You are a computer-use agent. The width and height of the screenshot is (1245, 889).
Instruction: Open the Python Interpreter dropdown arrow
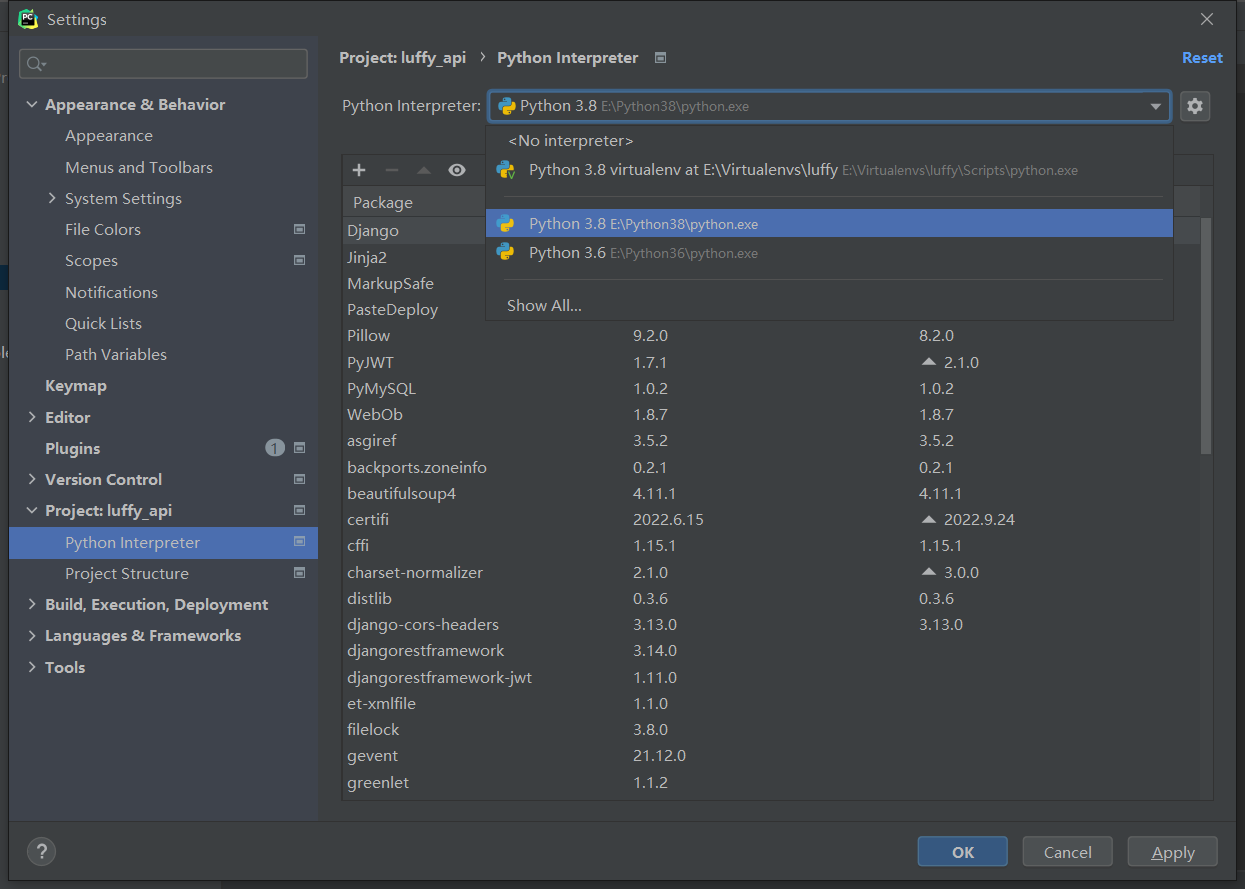click(x=1155, y=106)
